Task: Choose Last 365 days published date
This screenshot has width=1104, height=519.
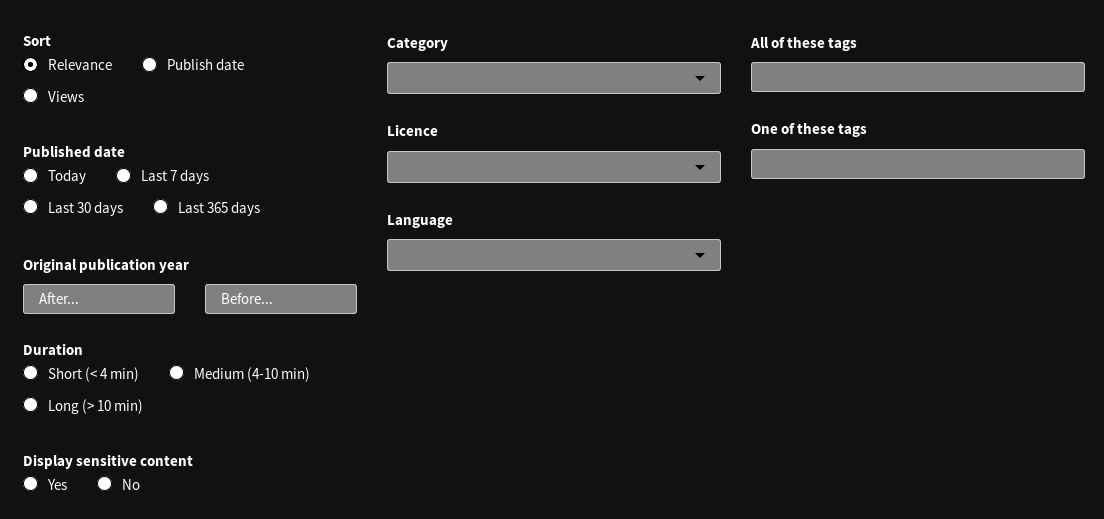Action: click(x=161, y=207)
